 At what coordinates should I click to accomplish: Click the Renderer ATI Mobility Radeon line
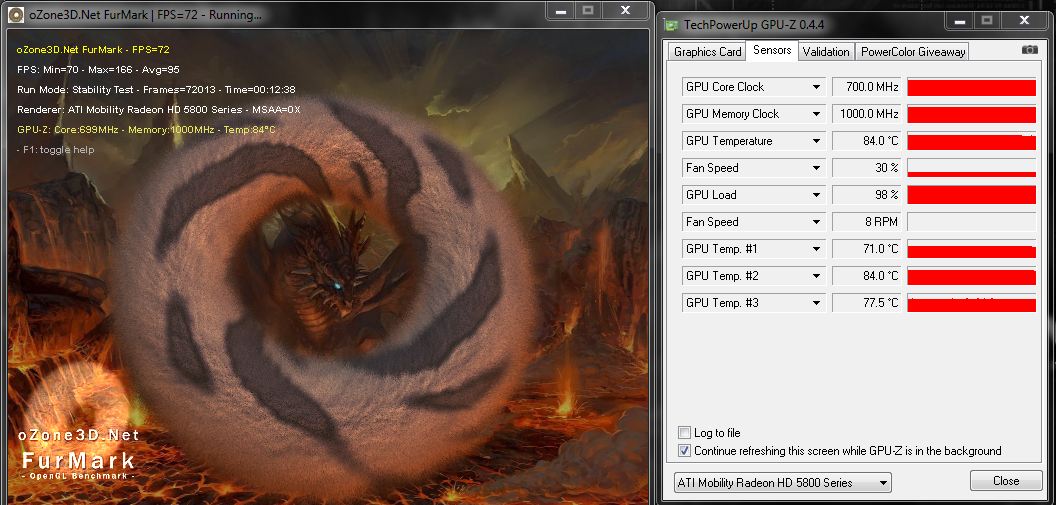pos(159,109)
